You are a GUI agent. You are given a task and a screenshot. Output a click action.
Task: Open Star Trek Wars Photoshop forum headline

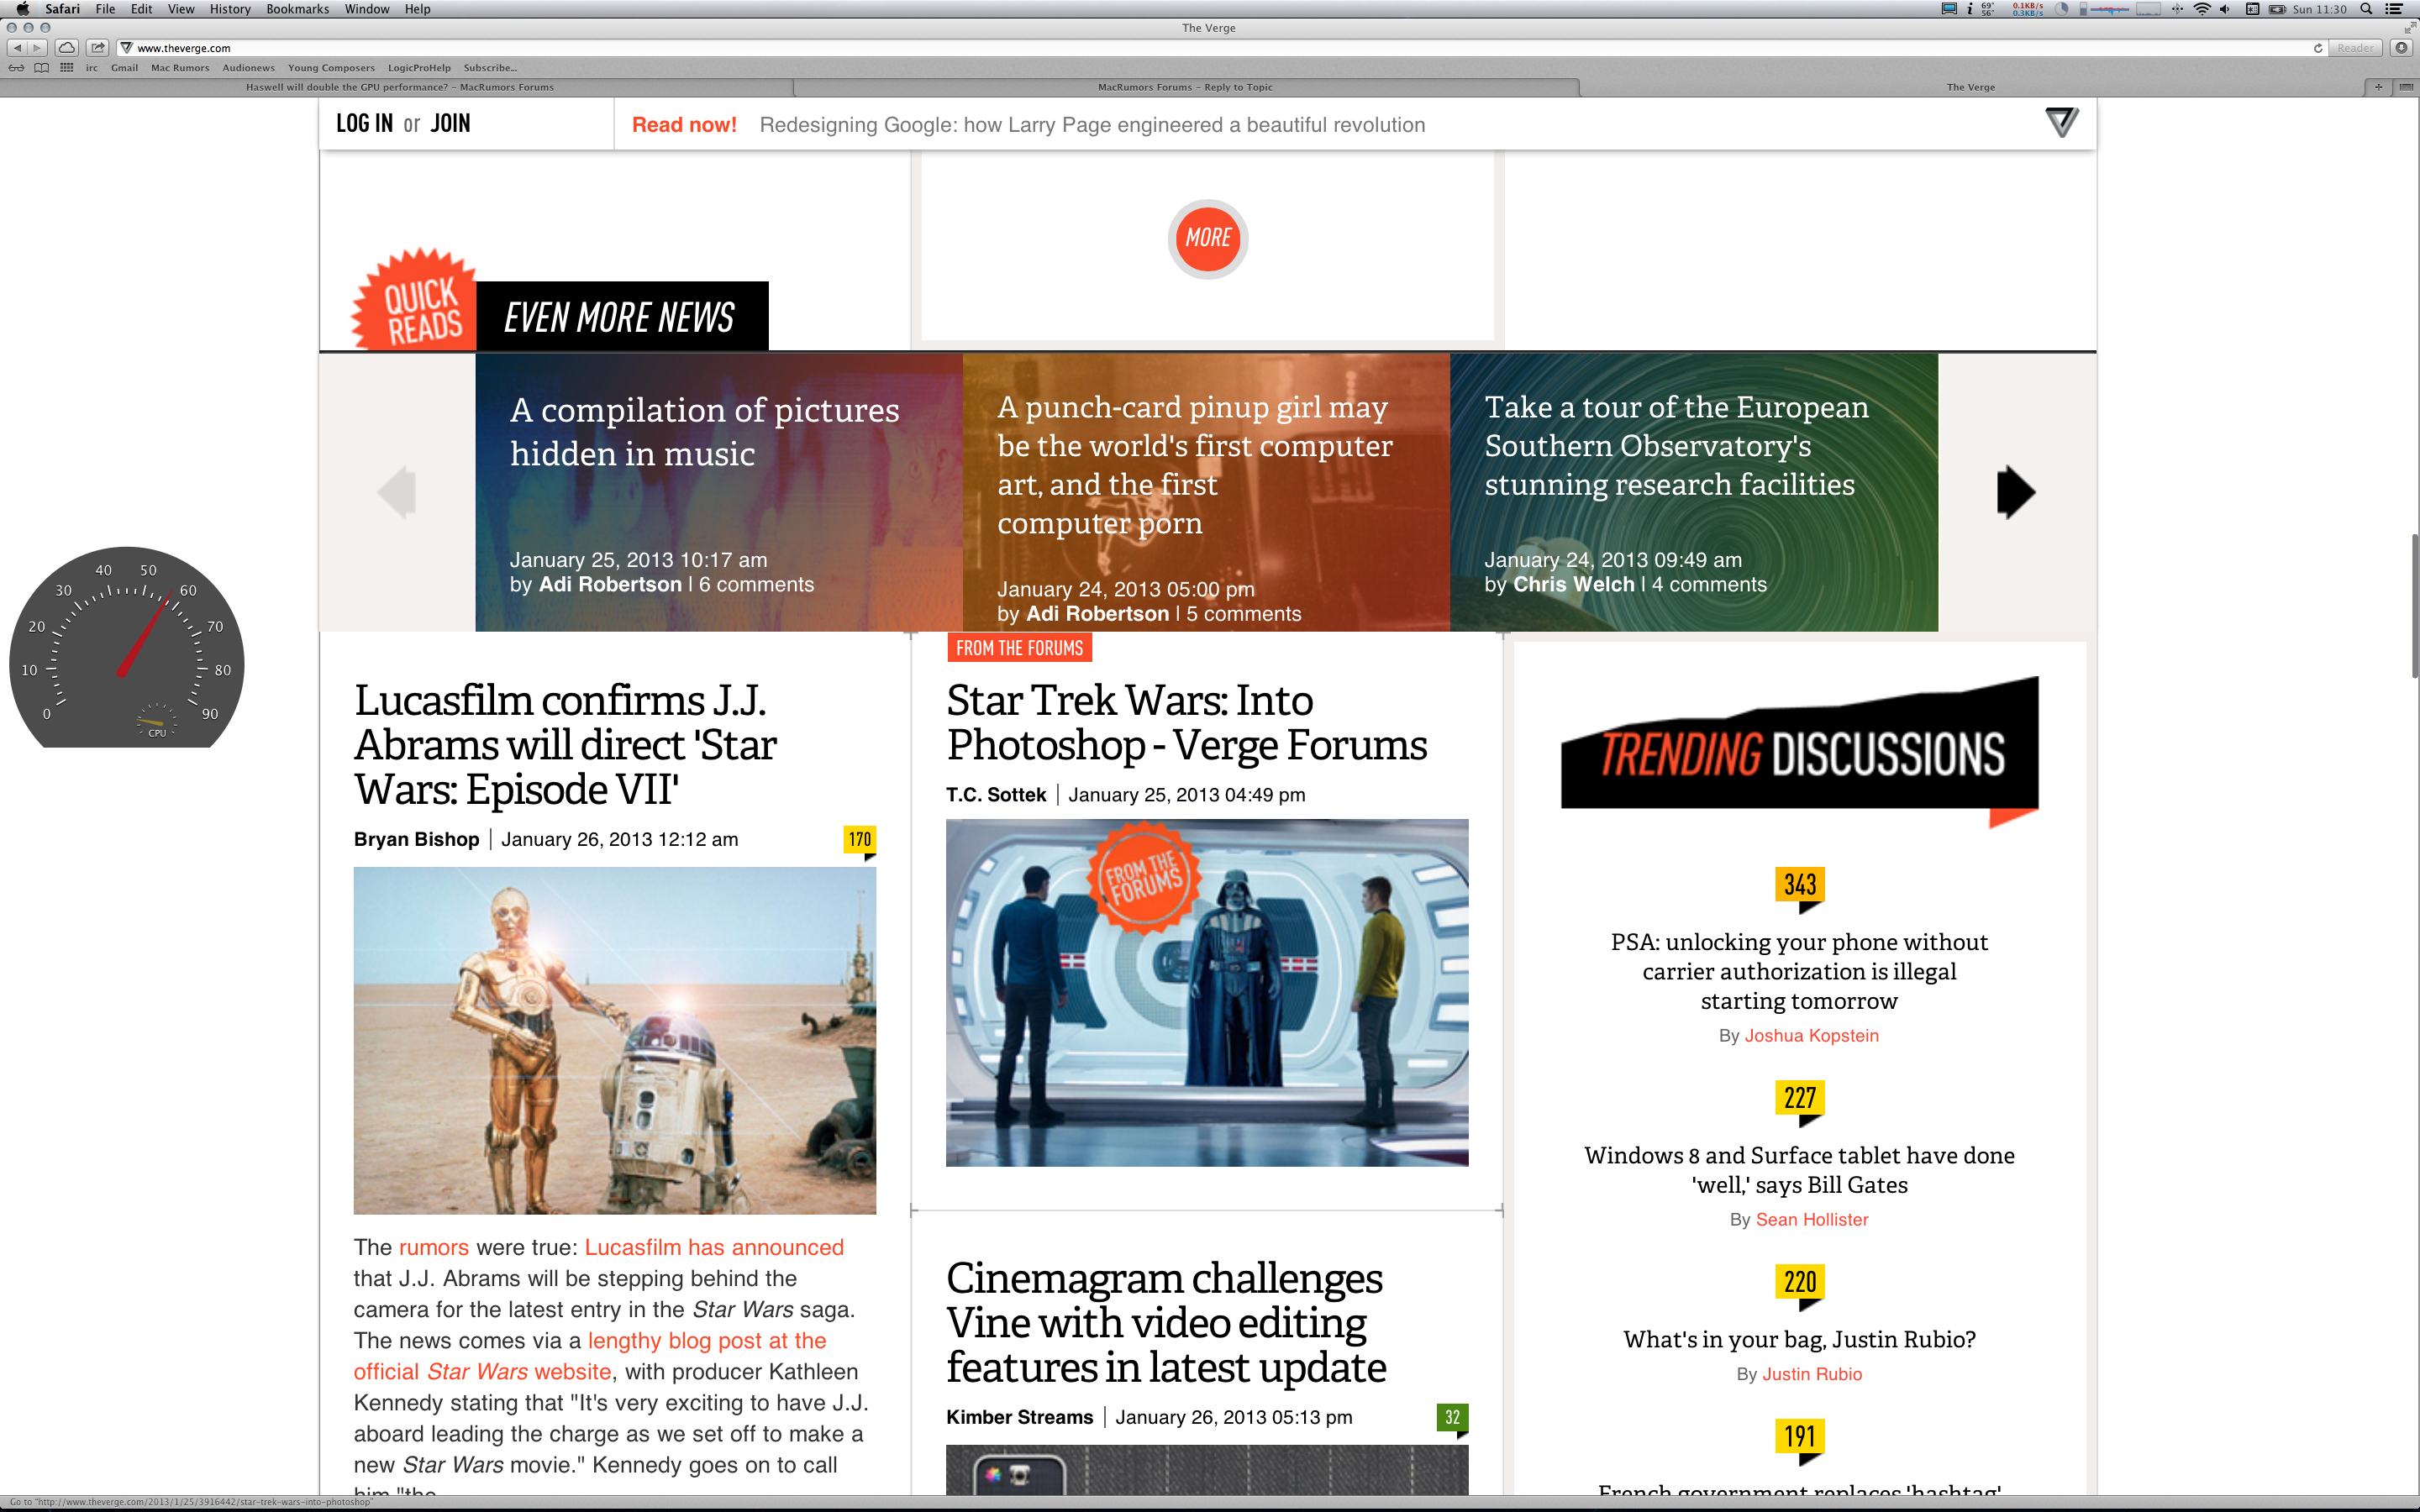[x=1187, y=722]
